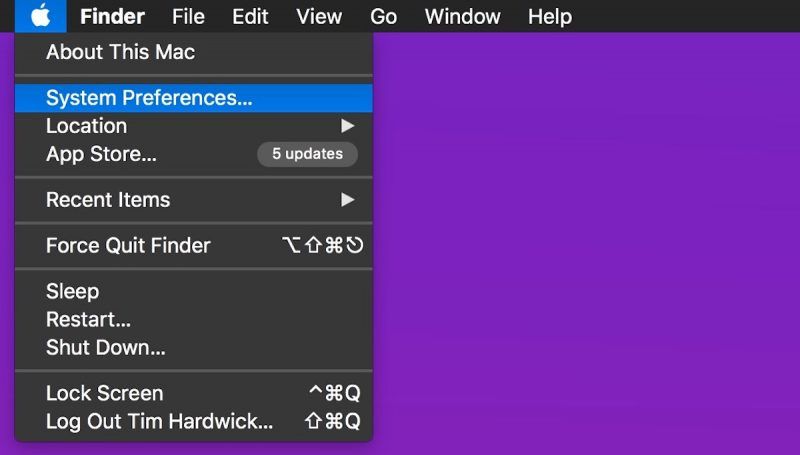Put the Mac to Sleep
The image size is (800, 455).
pos(72,292)
